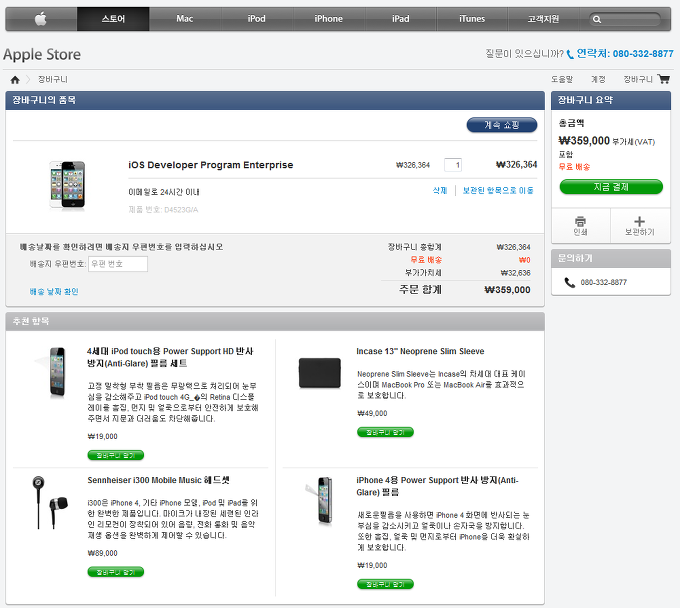Click the printer icon to print
The height and width of the screenshot is (608, 680).
pos(580,221)
